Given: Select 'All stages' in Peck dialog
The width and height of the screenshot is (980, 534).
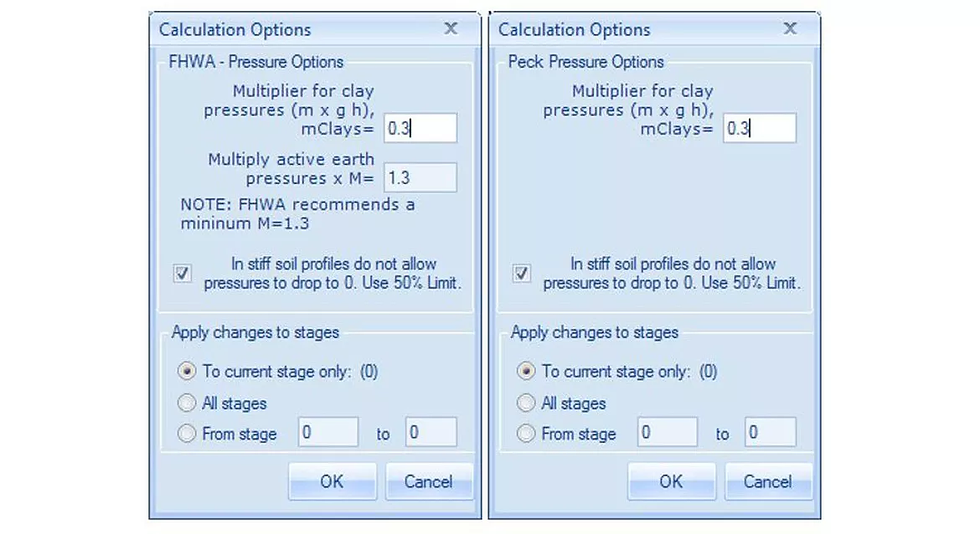Looking at the screenshot, I should (525, 403).
